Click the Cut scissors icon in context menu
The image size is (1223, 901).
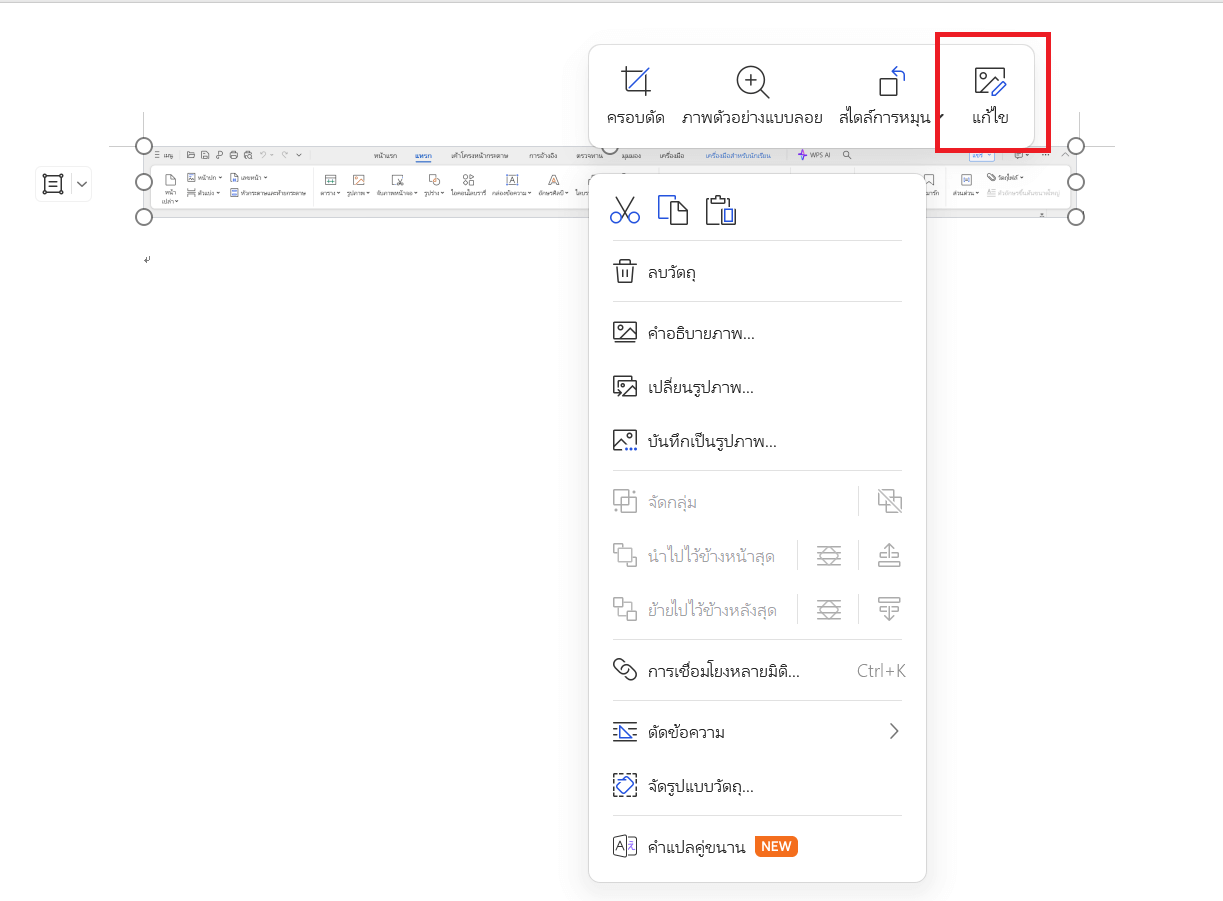pyautogui.click(x=625, y=209)
